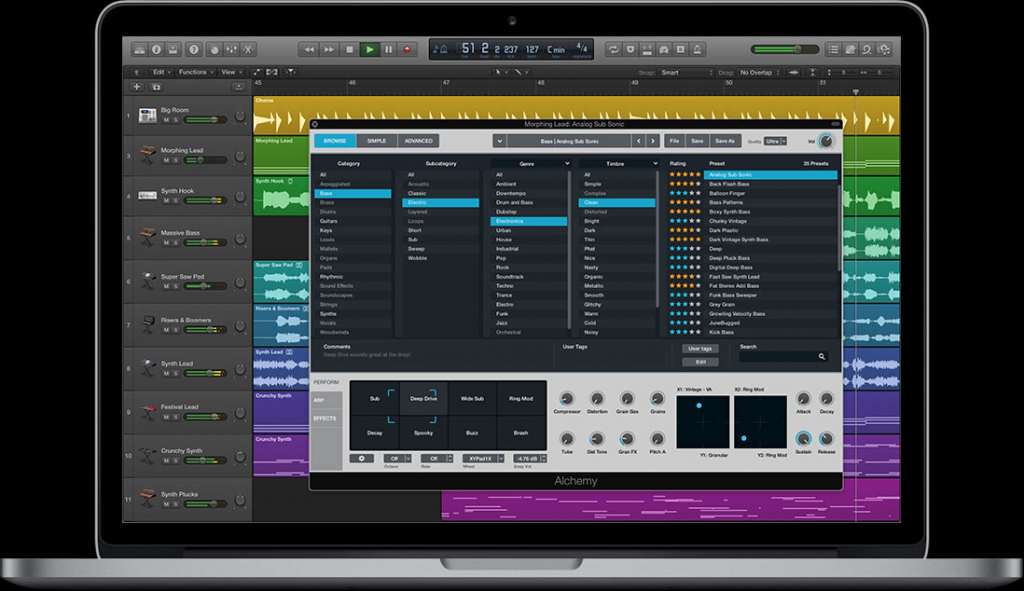
Task: Solo the Synth Hook track
Action: (x=176, y=201)
